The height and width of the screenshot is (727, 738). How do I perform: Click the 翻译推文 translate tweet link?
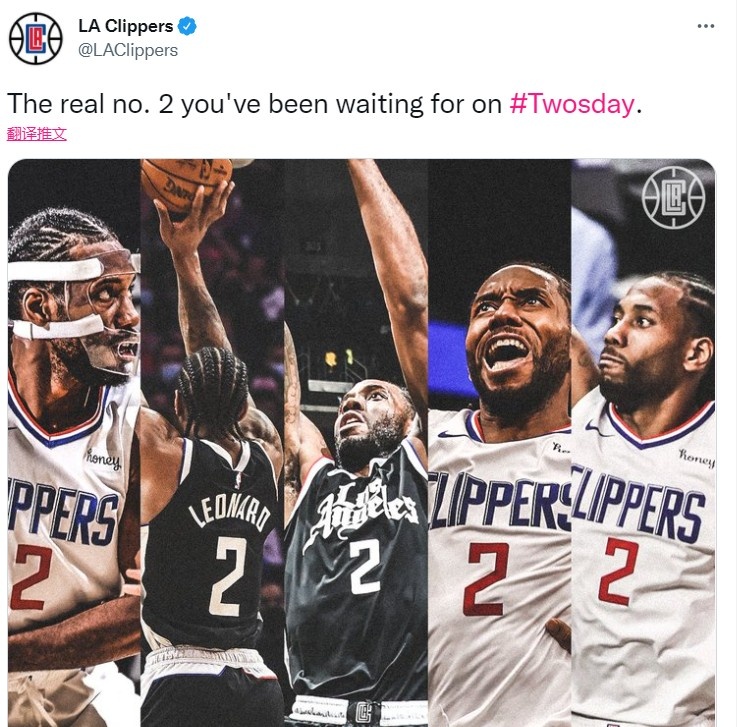coord(37,134)
